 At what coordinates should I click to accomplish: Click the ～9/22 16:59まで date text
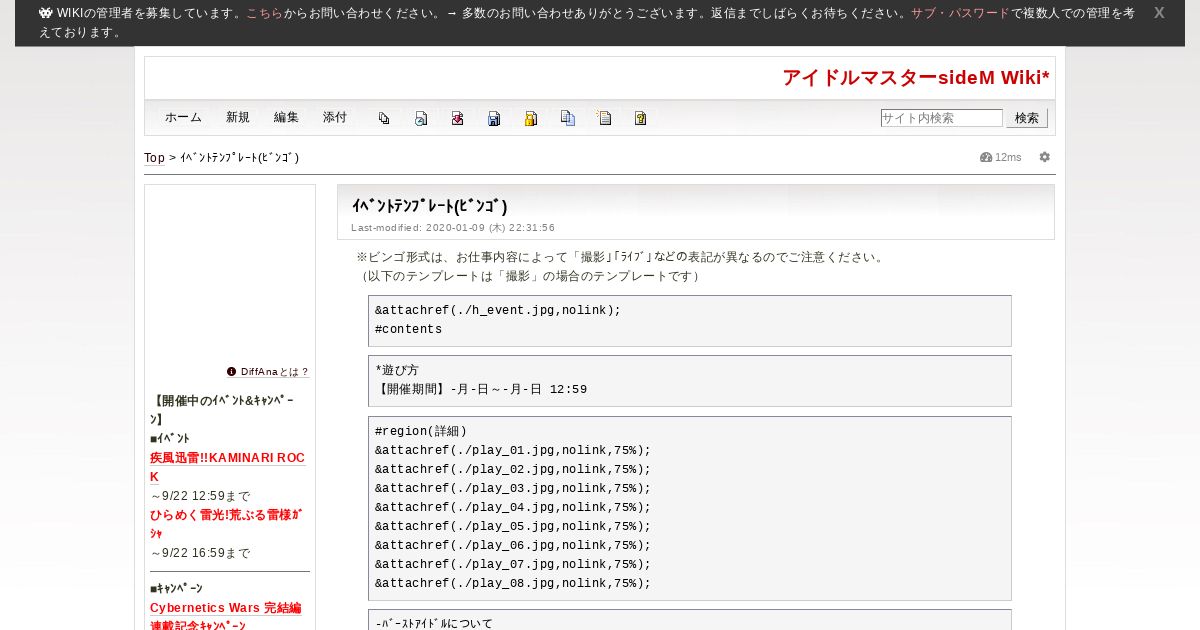[x=200, y=553]
